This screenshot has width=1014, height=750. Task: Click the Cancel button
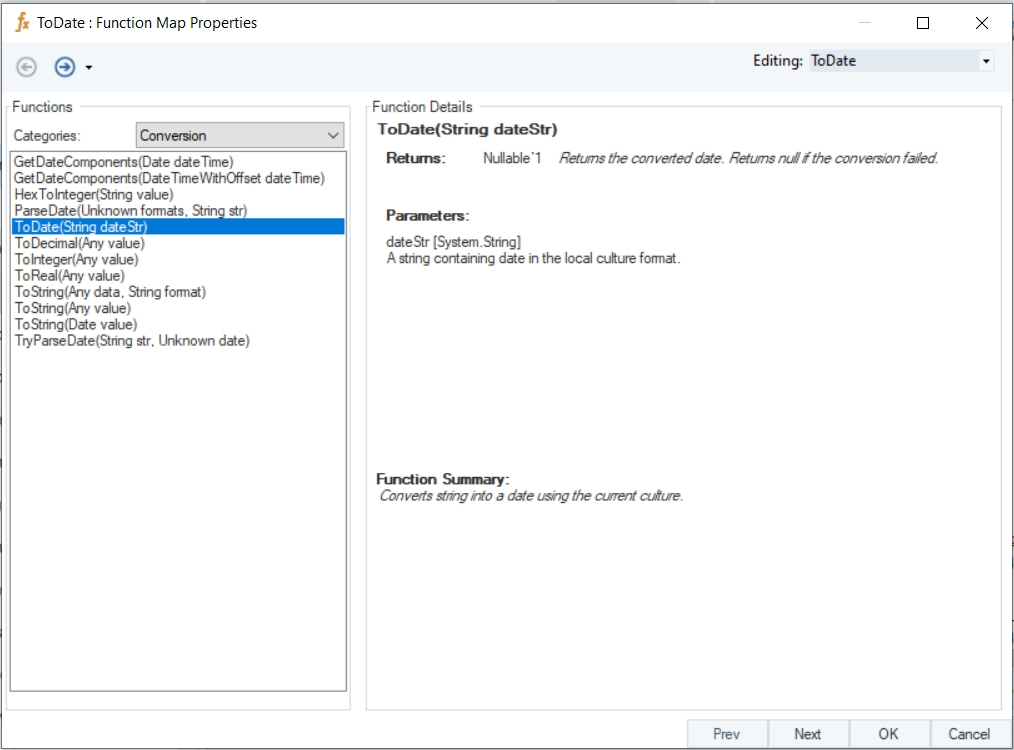click(x=968, y=734)
